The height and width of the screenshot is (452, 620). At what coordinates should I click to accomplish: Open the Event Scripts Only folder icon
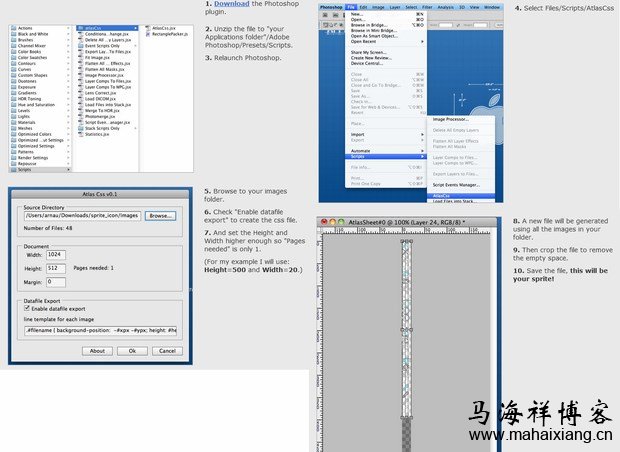coord(81,46)
